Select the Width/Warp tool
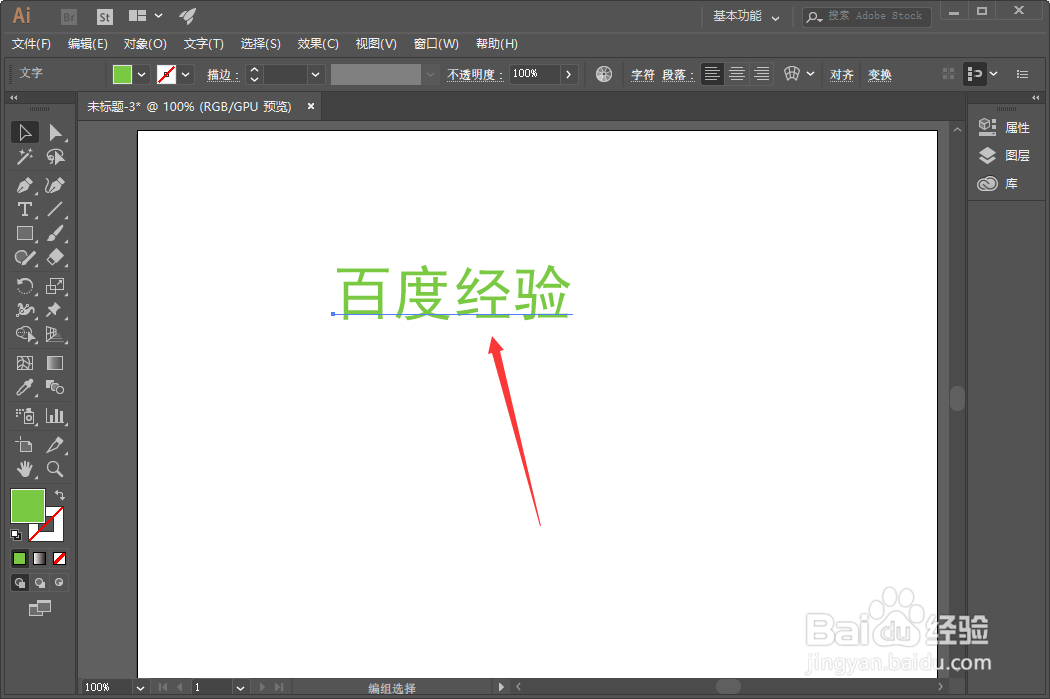The height and width of the screenshot is (699, 1050). click(x=25, y=310)
